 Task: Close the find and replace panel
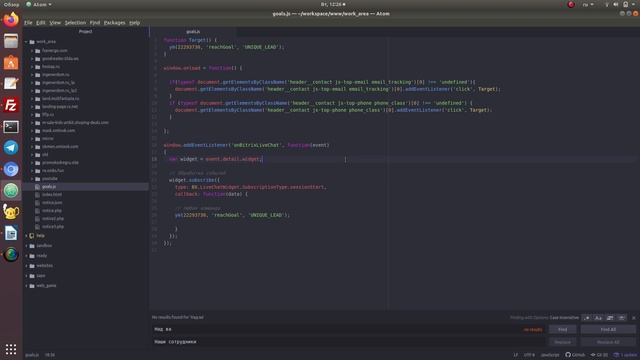click(x=633, y=318)
